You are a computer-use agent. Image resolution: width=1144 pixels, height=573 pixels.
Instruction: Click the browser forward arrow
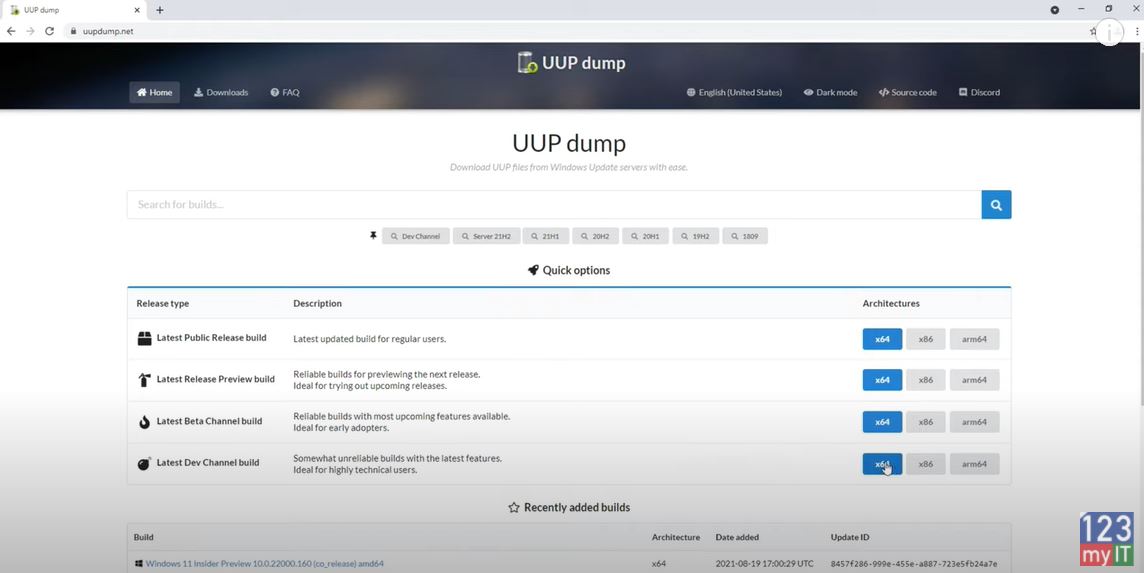30,31
